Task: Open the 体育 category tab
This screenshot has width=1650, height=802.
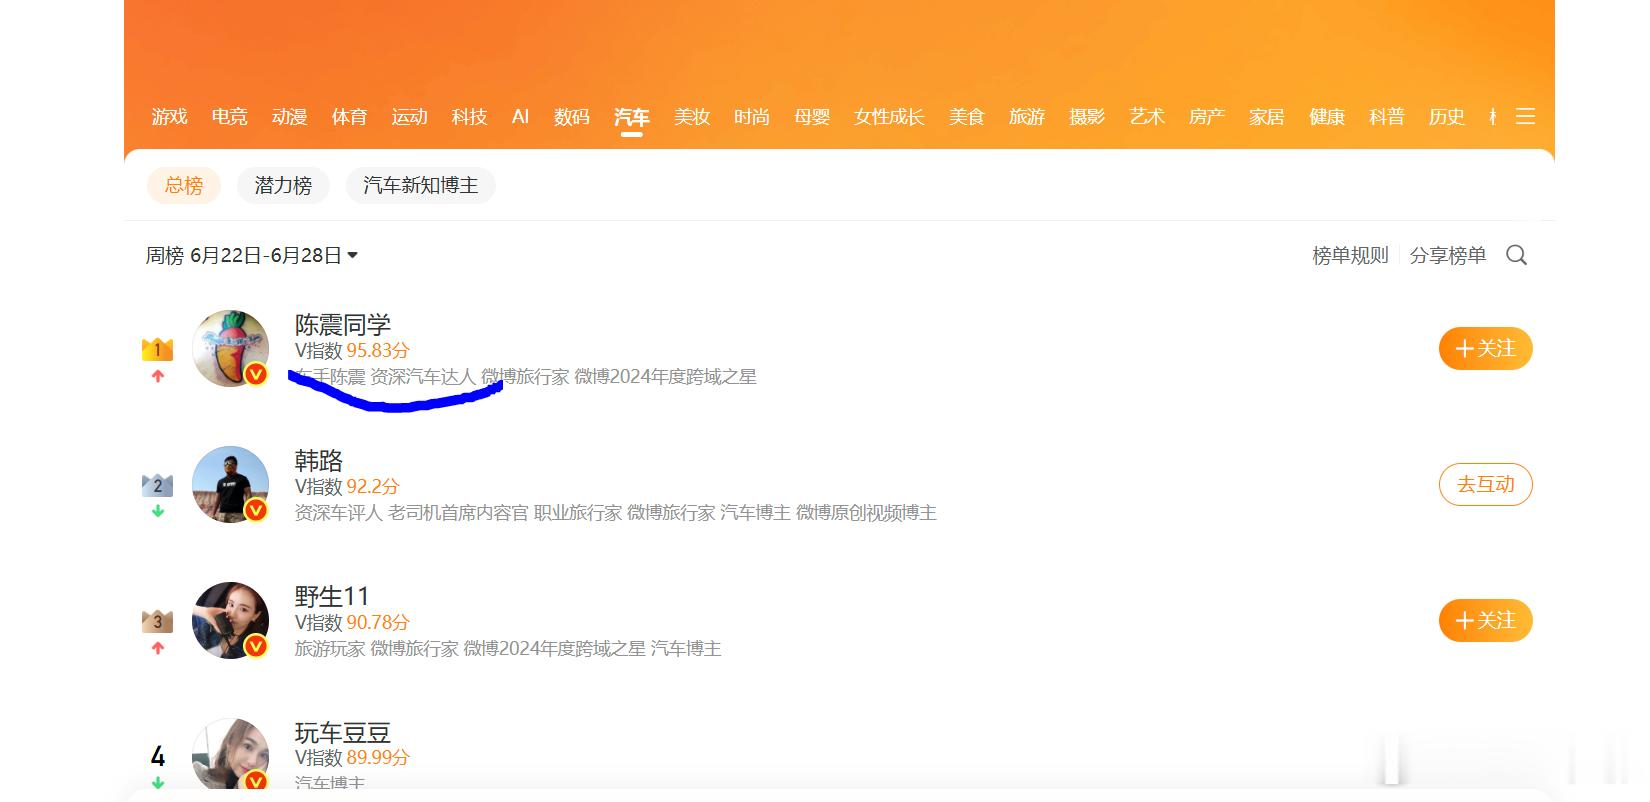Action: click(350, 117)
